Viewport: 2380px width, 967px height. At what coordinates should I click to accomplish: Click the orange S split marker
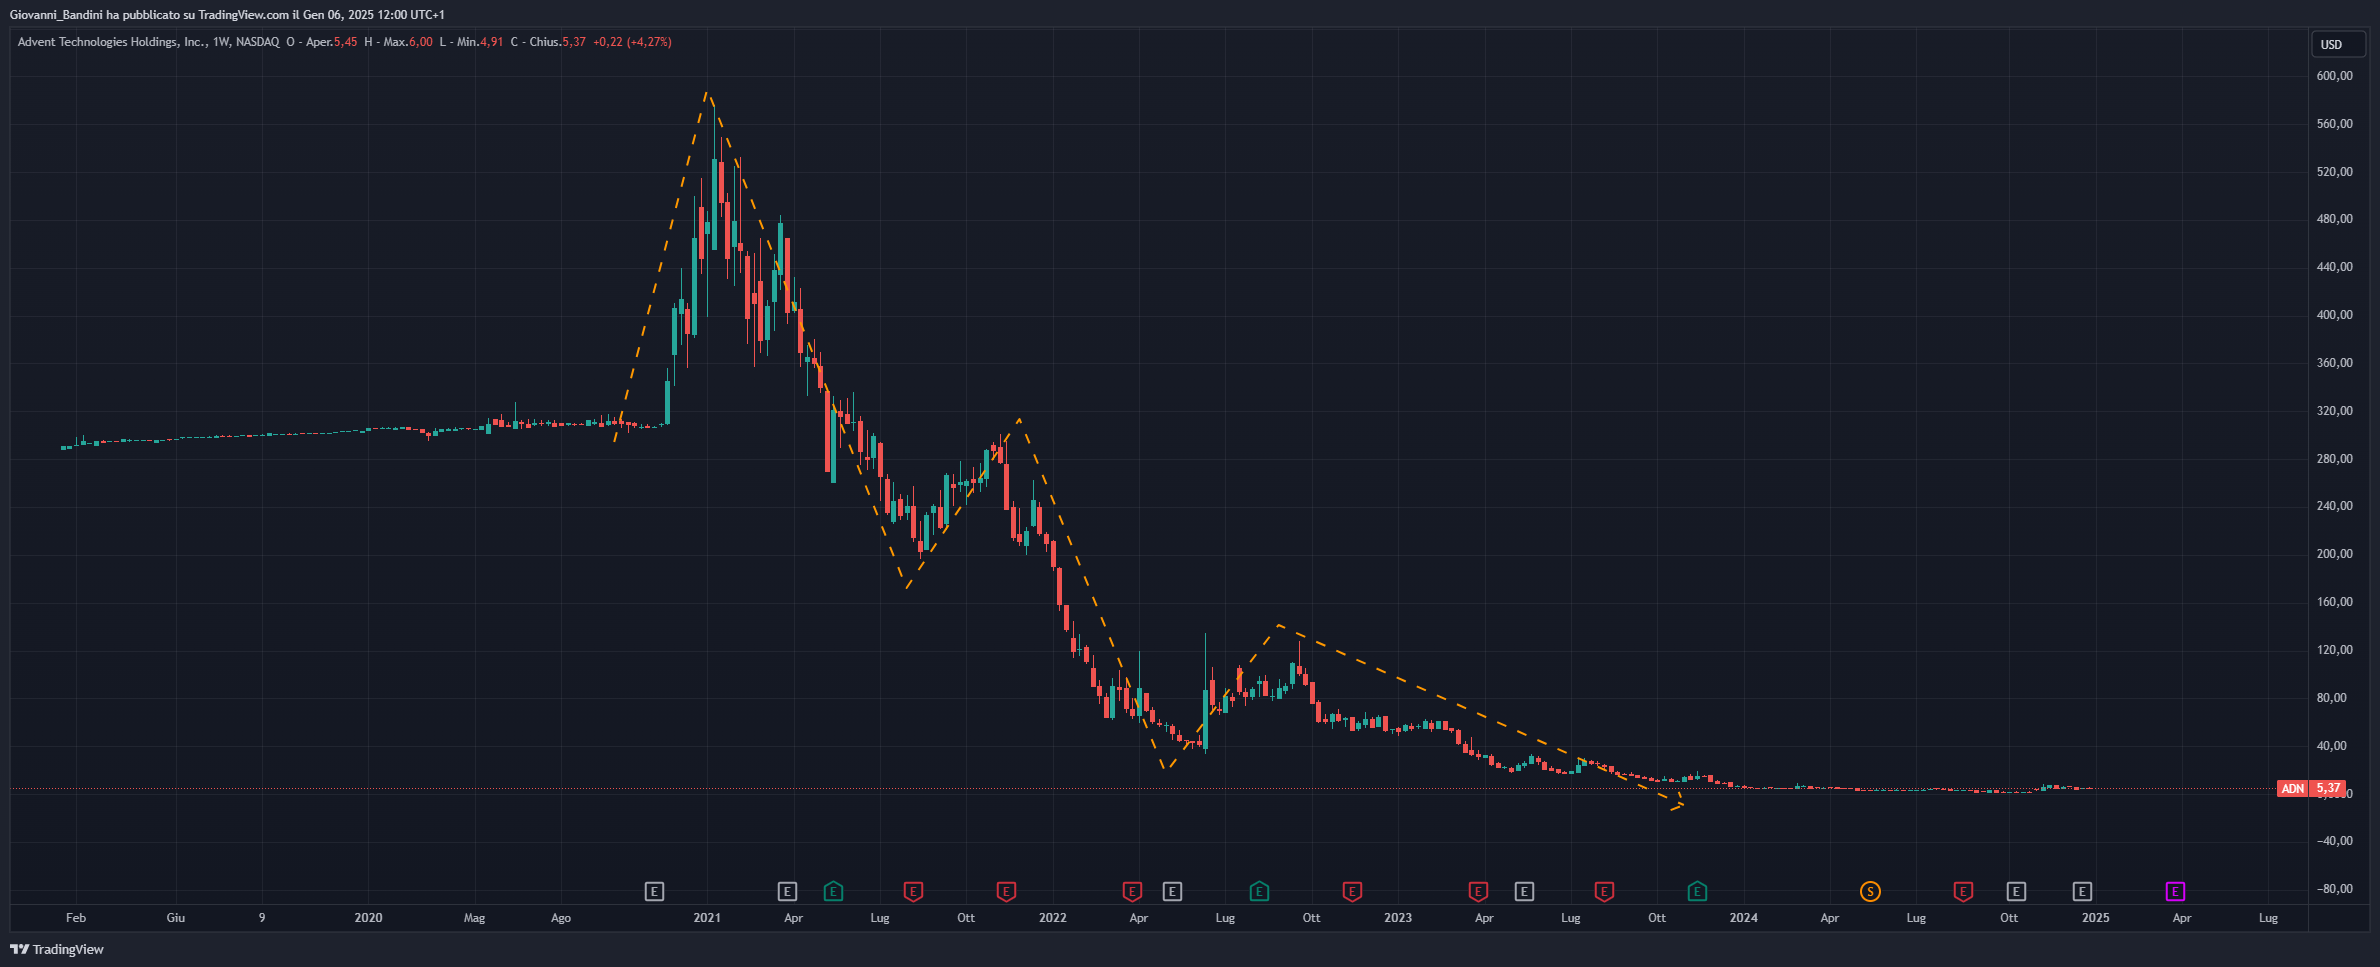[1870, 891]
